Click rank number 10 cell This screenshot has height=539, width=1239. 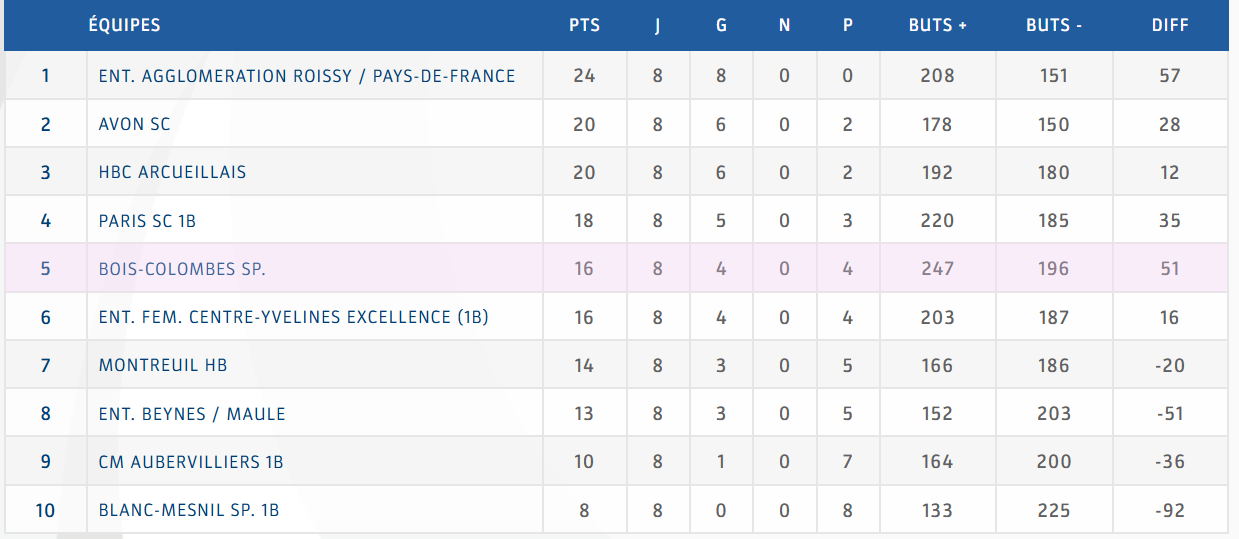pyautogui.click(x=45, y=510)
